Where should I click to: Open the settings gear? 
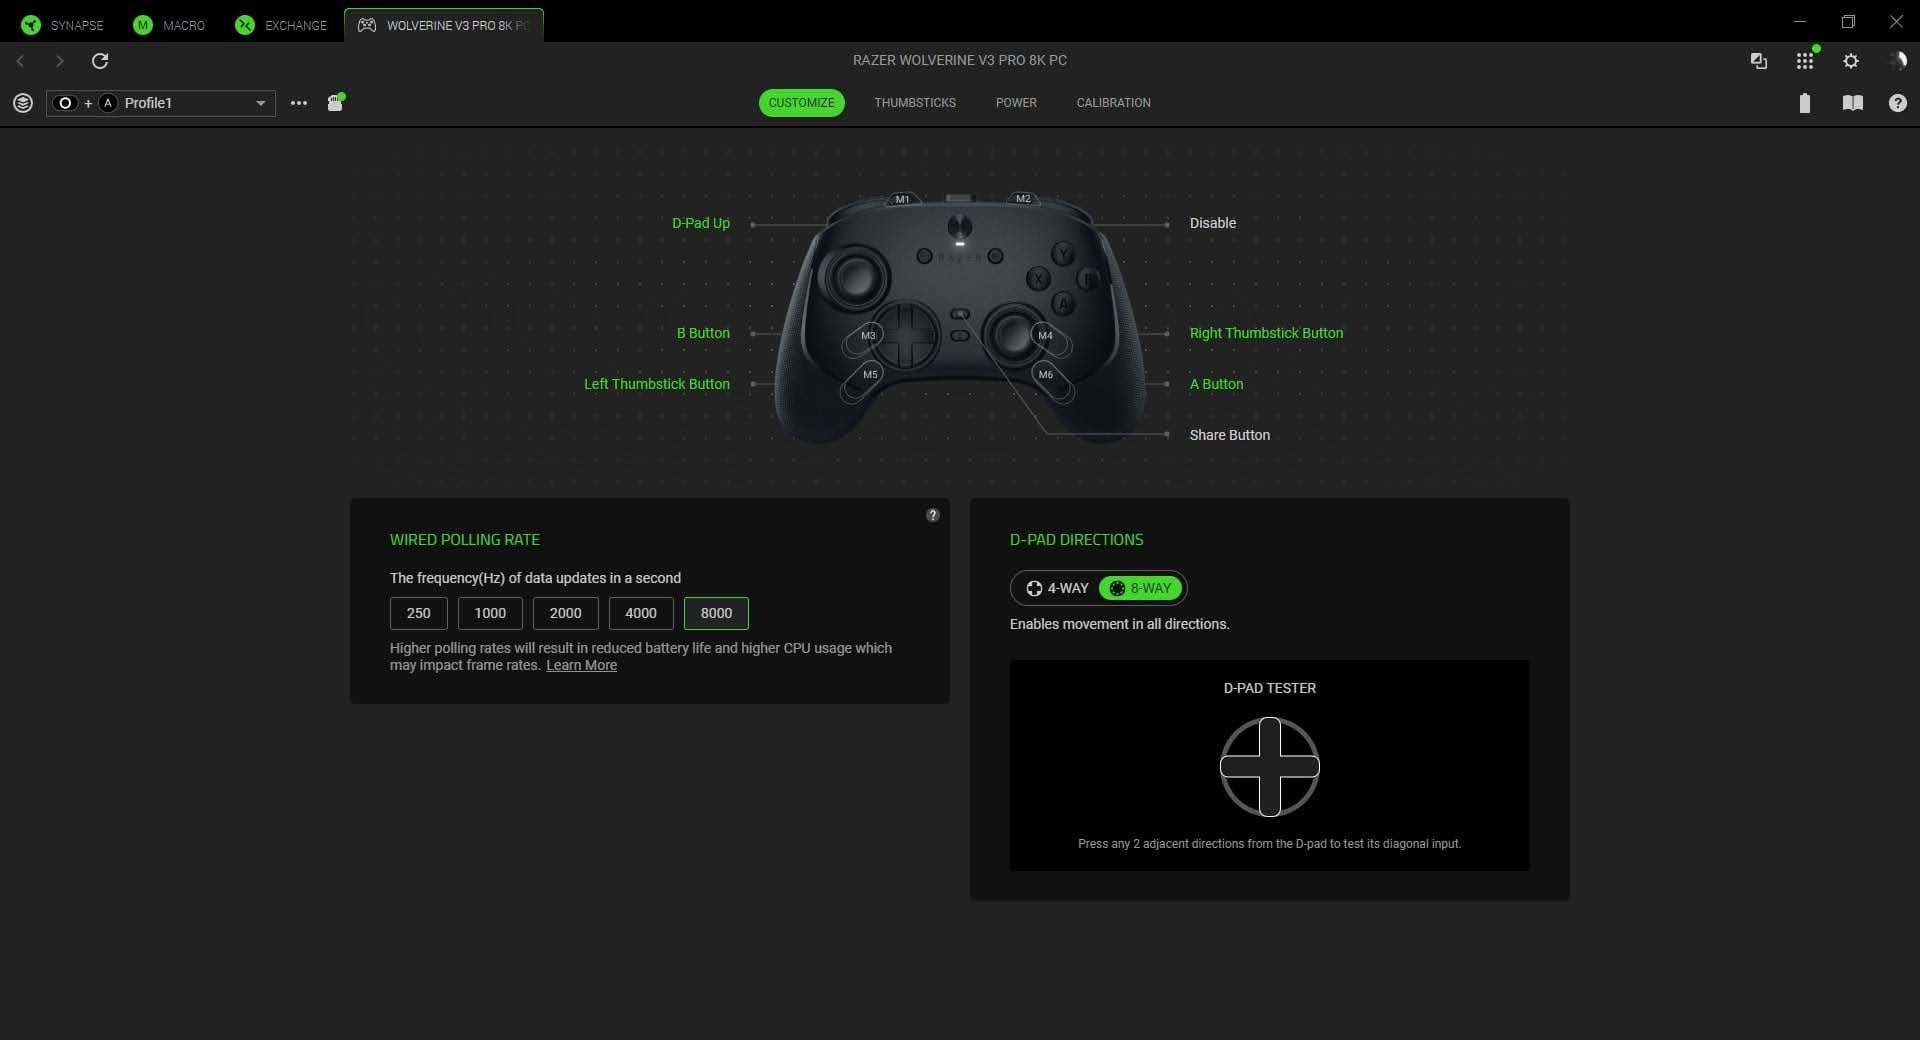pos(1851,61)
